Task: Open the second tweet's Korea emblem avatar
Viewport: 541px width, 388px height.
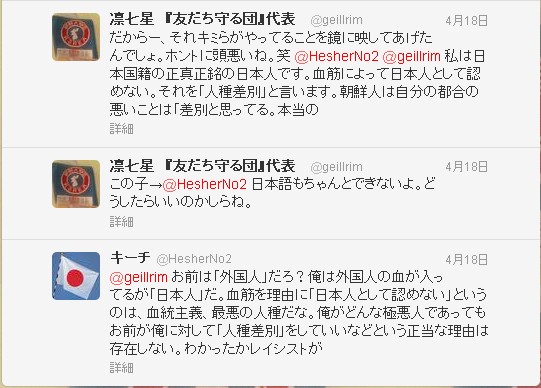Action: coord(76,184)
